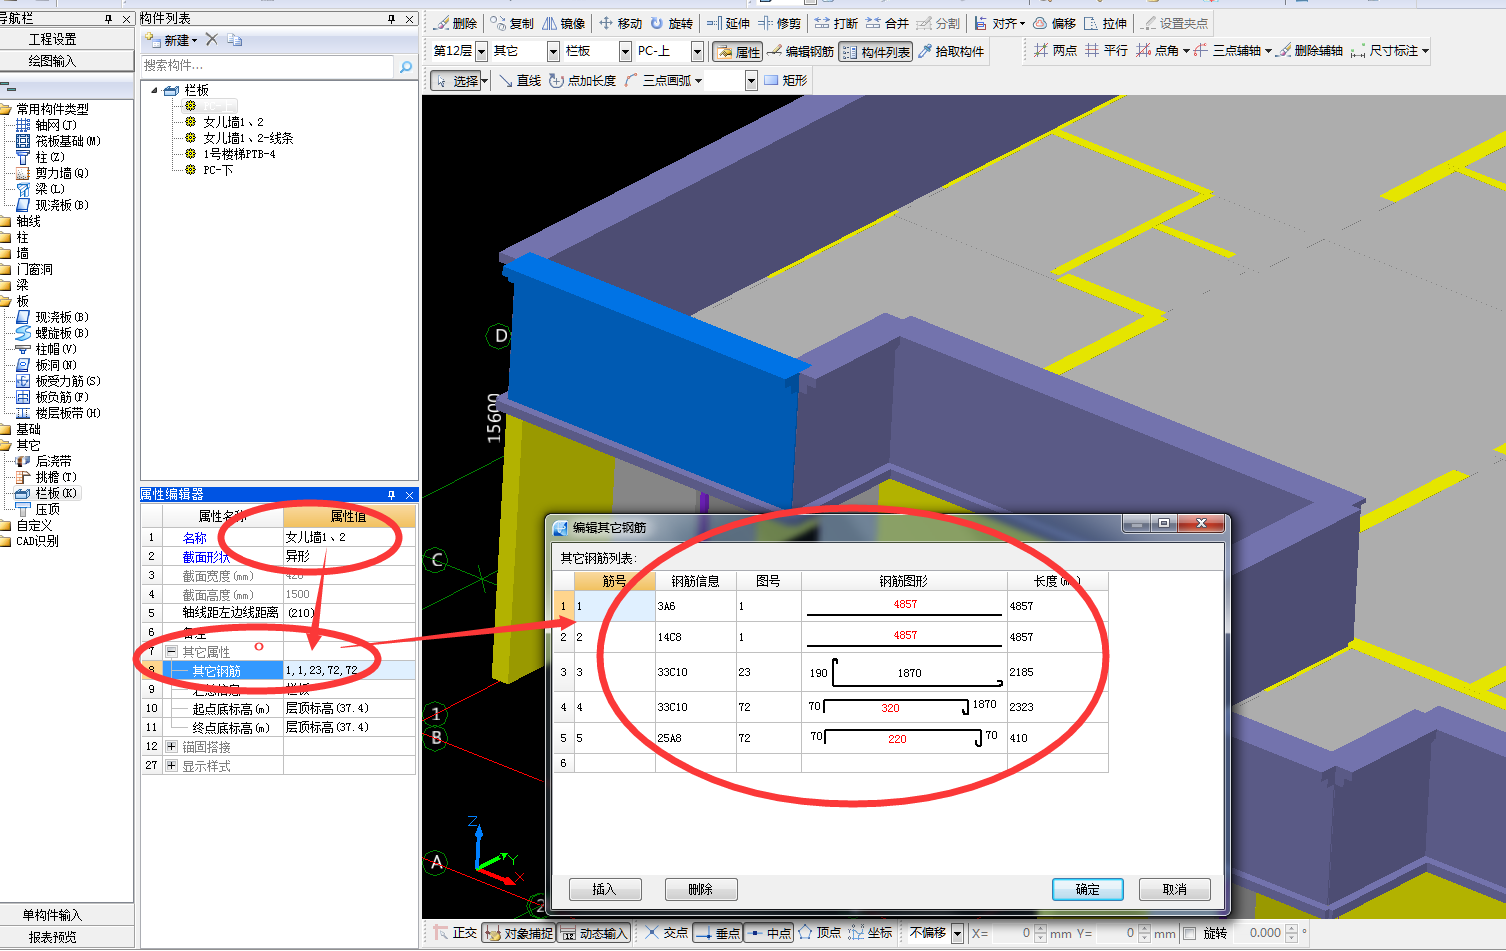The height and width of the screenshot is (951, 1506).
Task: Click 删除 button in rebar dialog
Action: (x=701, y=889)
